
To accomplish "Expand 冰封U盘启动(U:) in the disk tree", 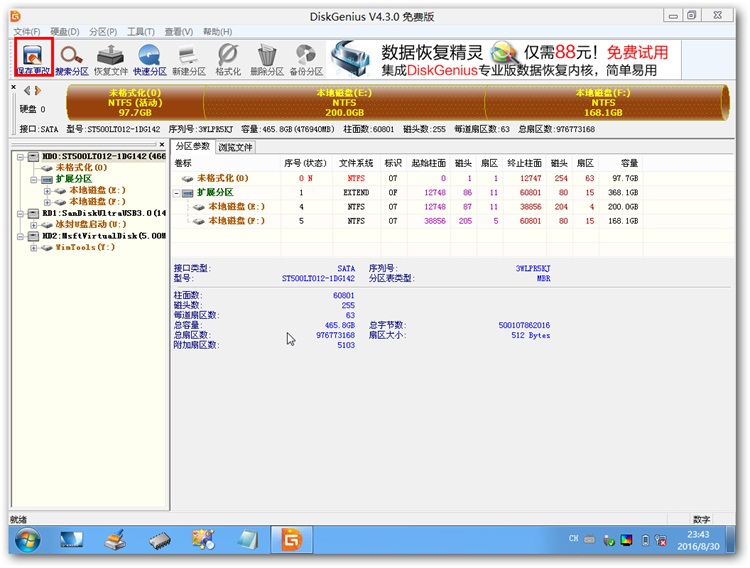I will [34, 225].
